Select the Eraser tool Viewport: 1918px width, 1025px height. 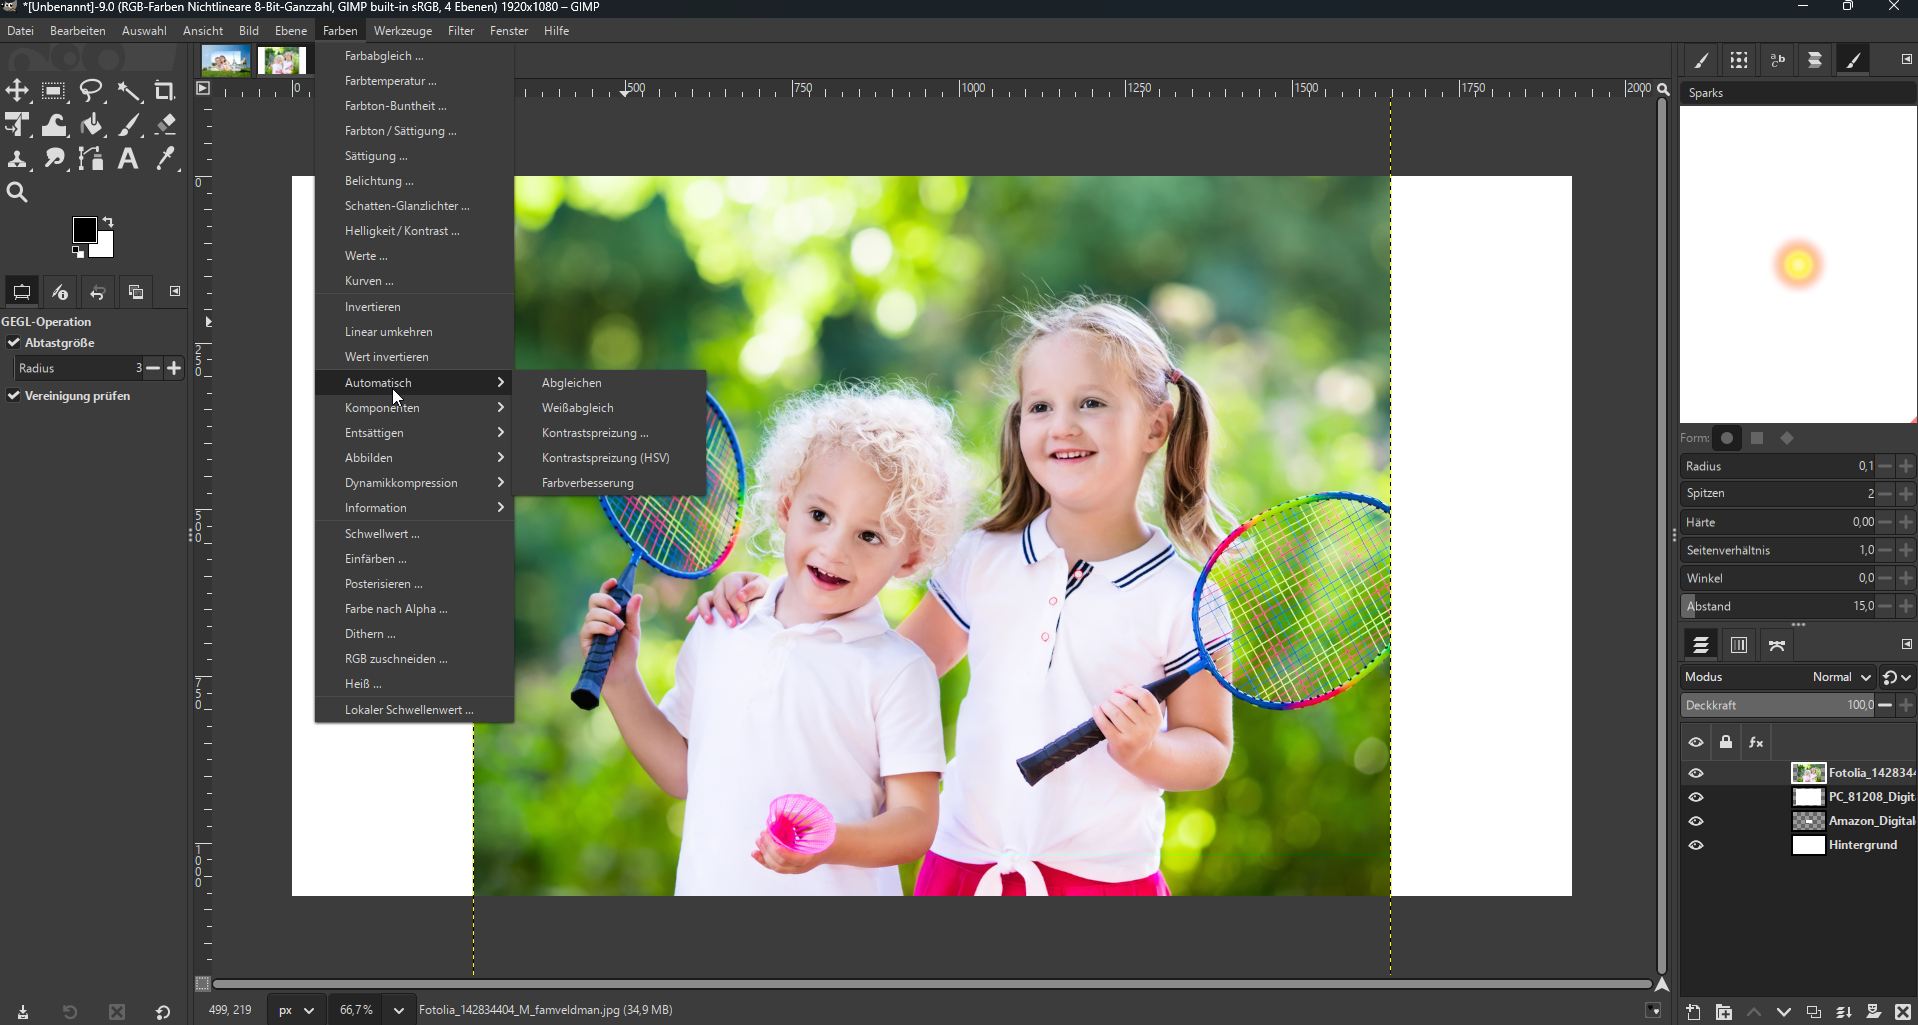tap(166, 125)
